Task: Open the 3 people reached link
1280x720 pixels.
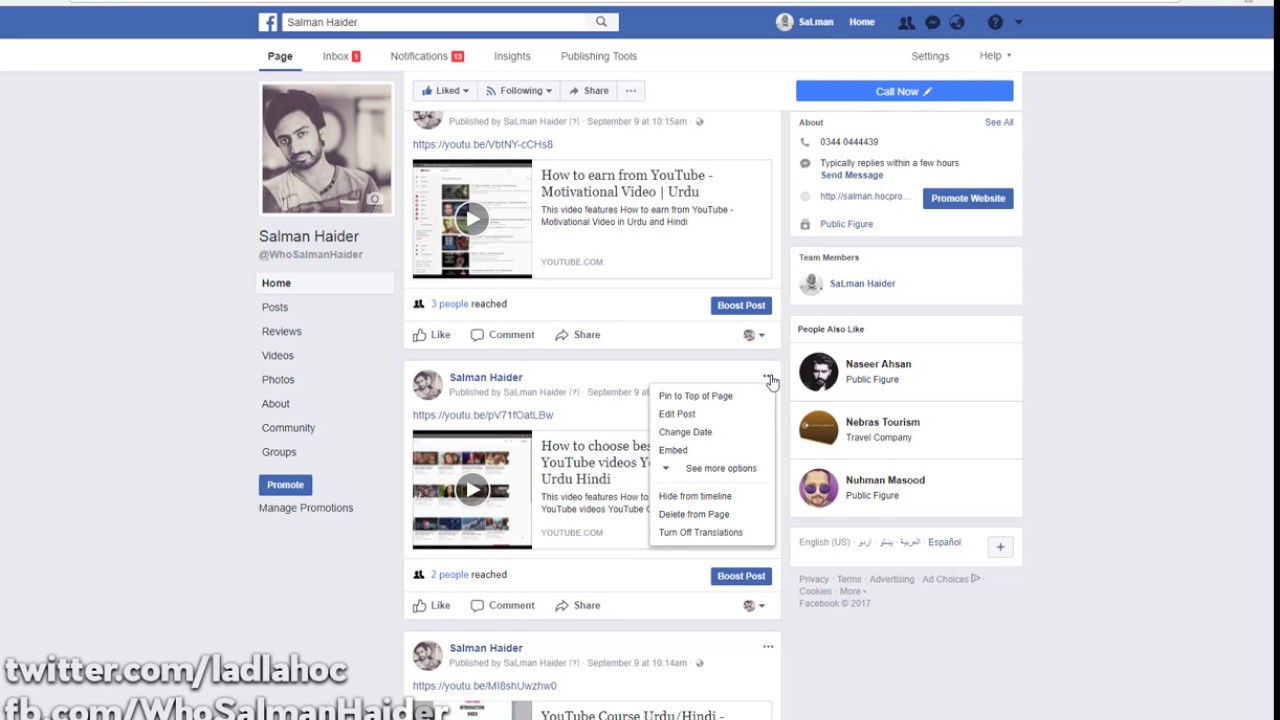Action: click(x=449, y=304)
